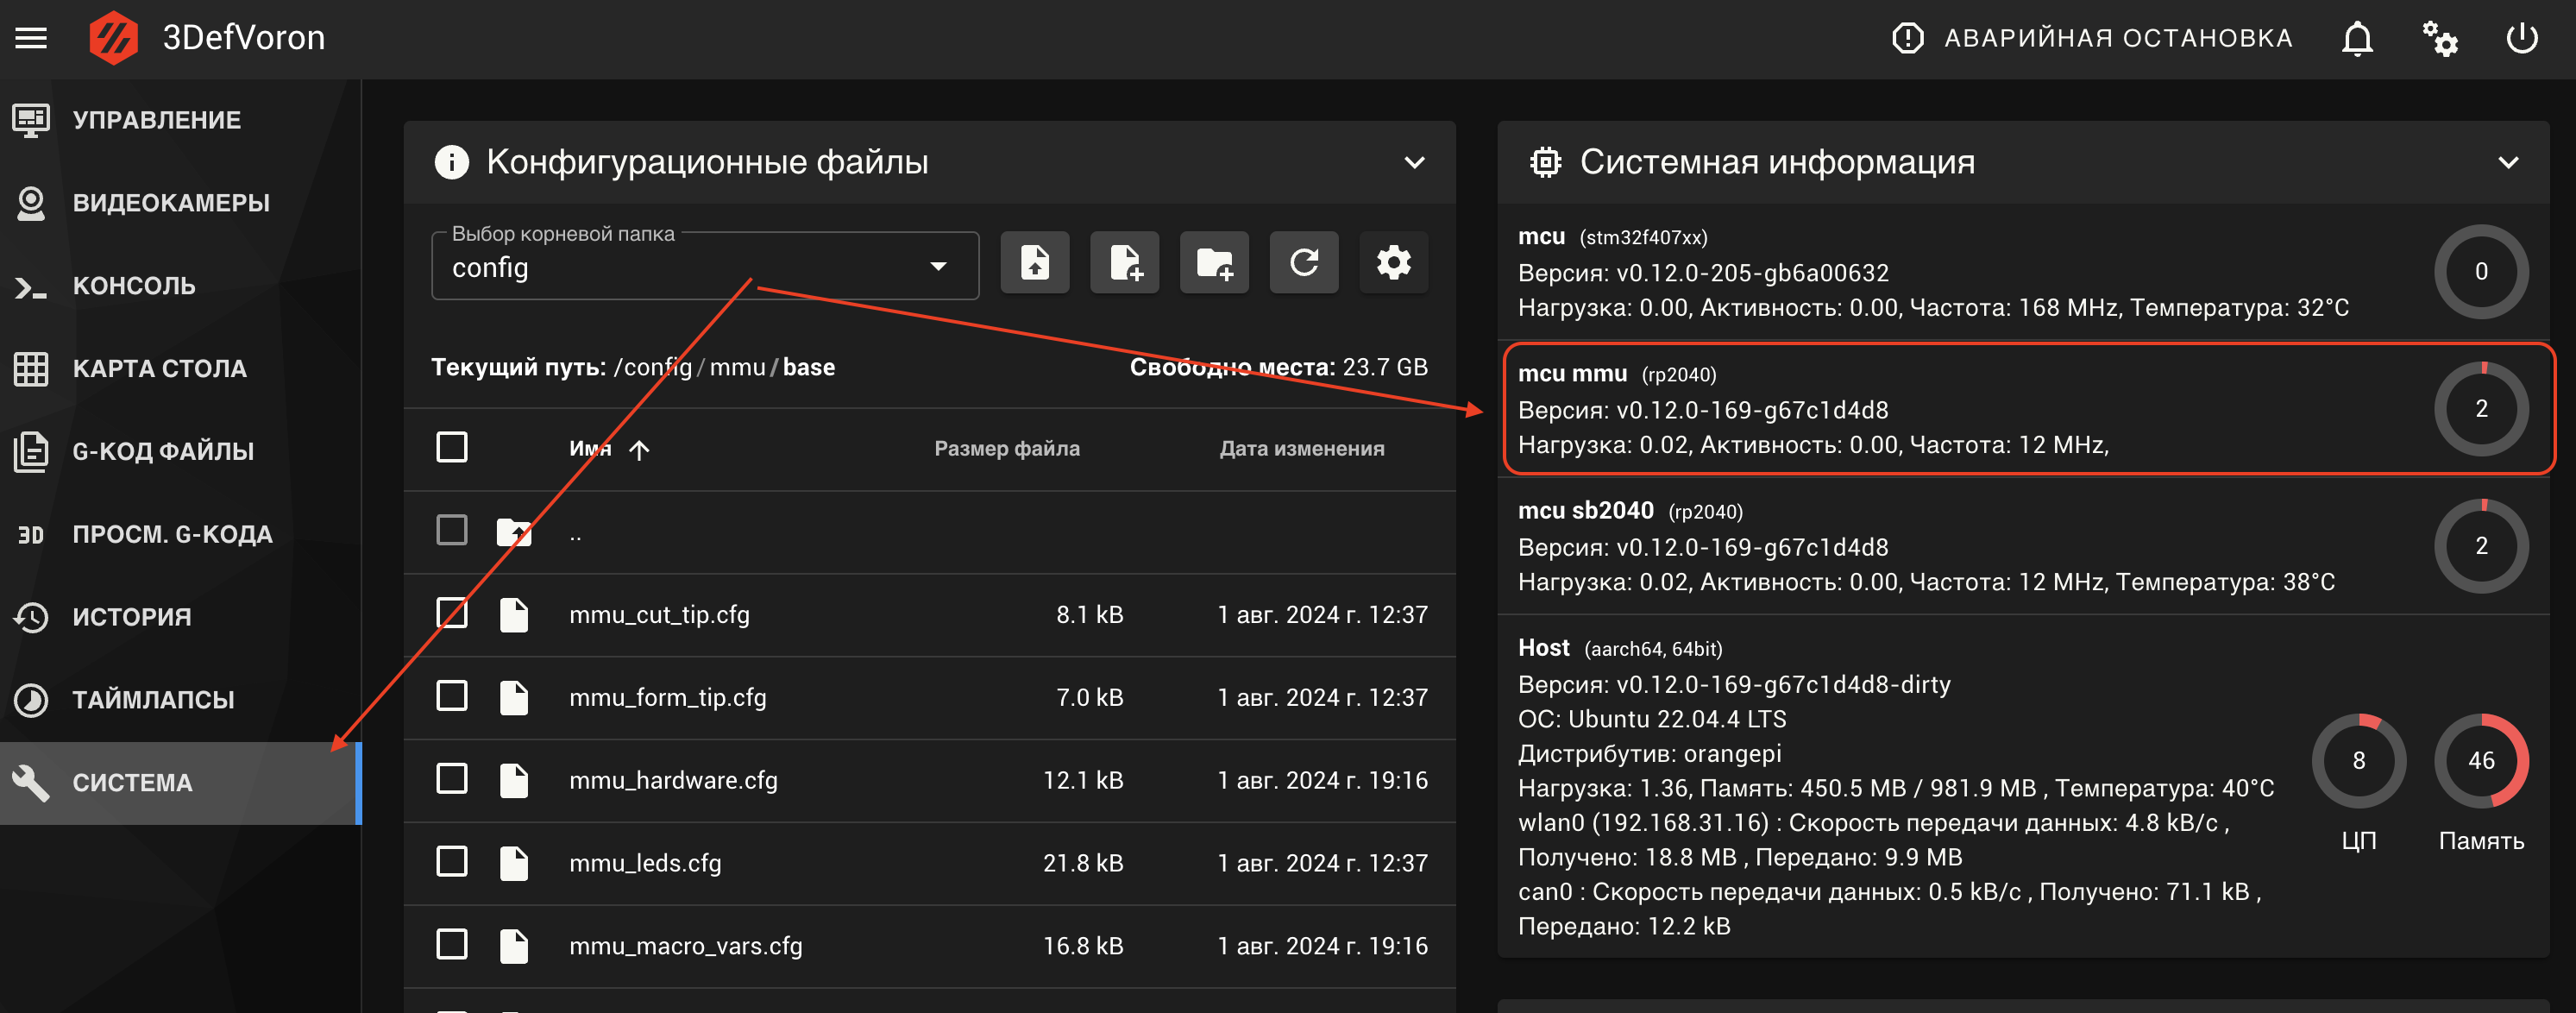Click the grid icon beside КАРТА СТОЛА

31,369
